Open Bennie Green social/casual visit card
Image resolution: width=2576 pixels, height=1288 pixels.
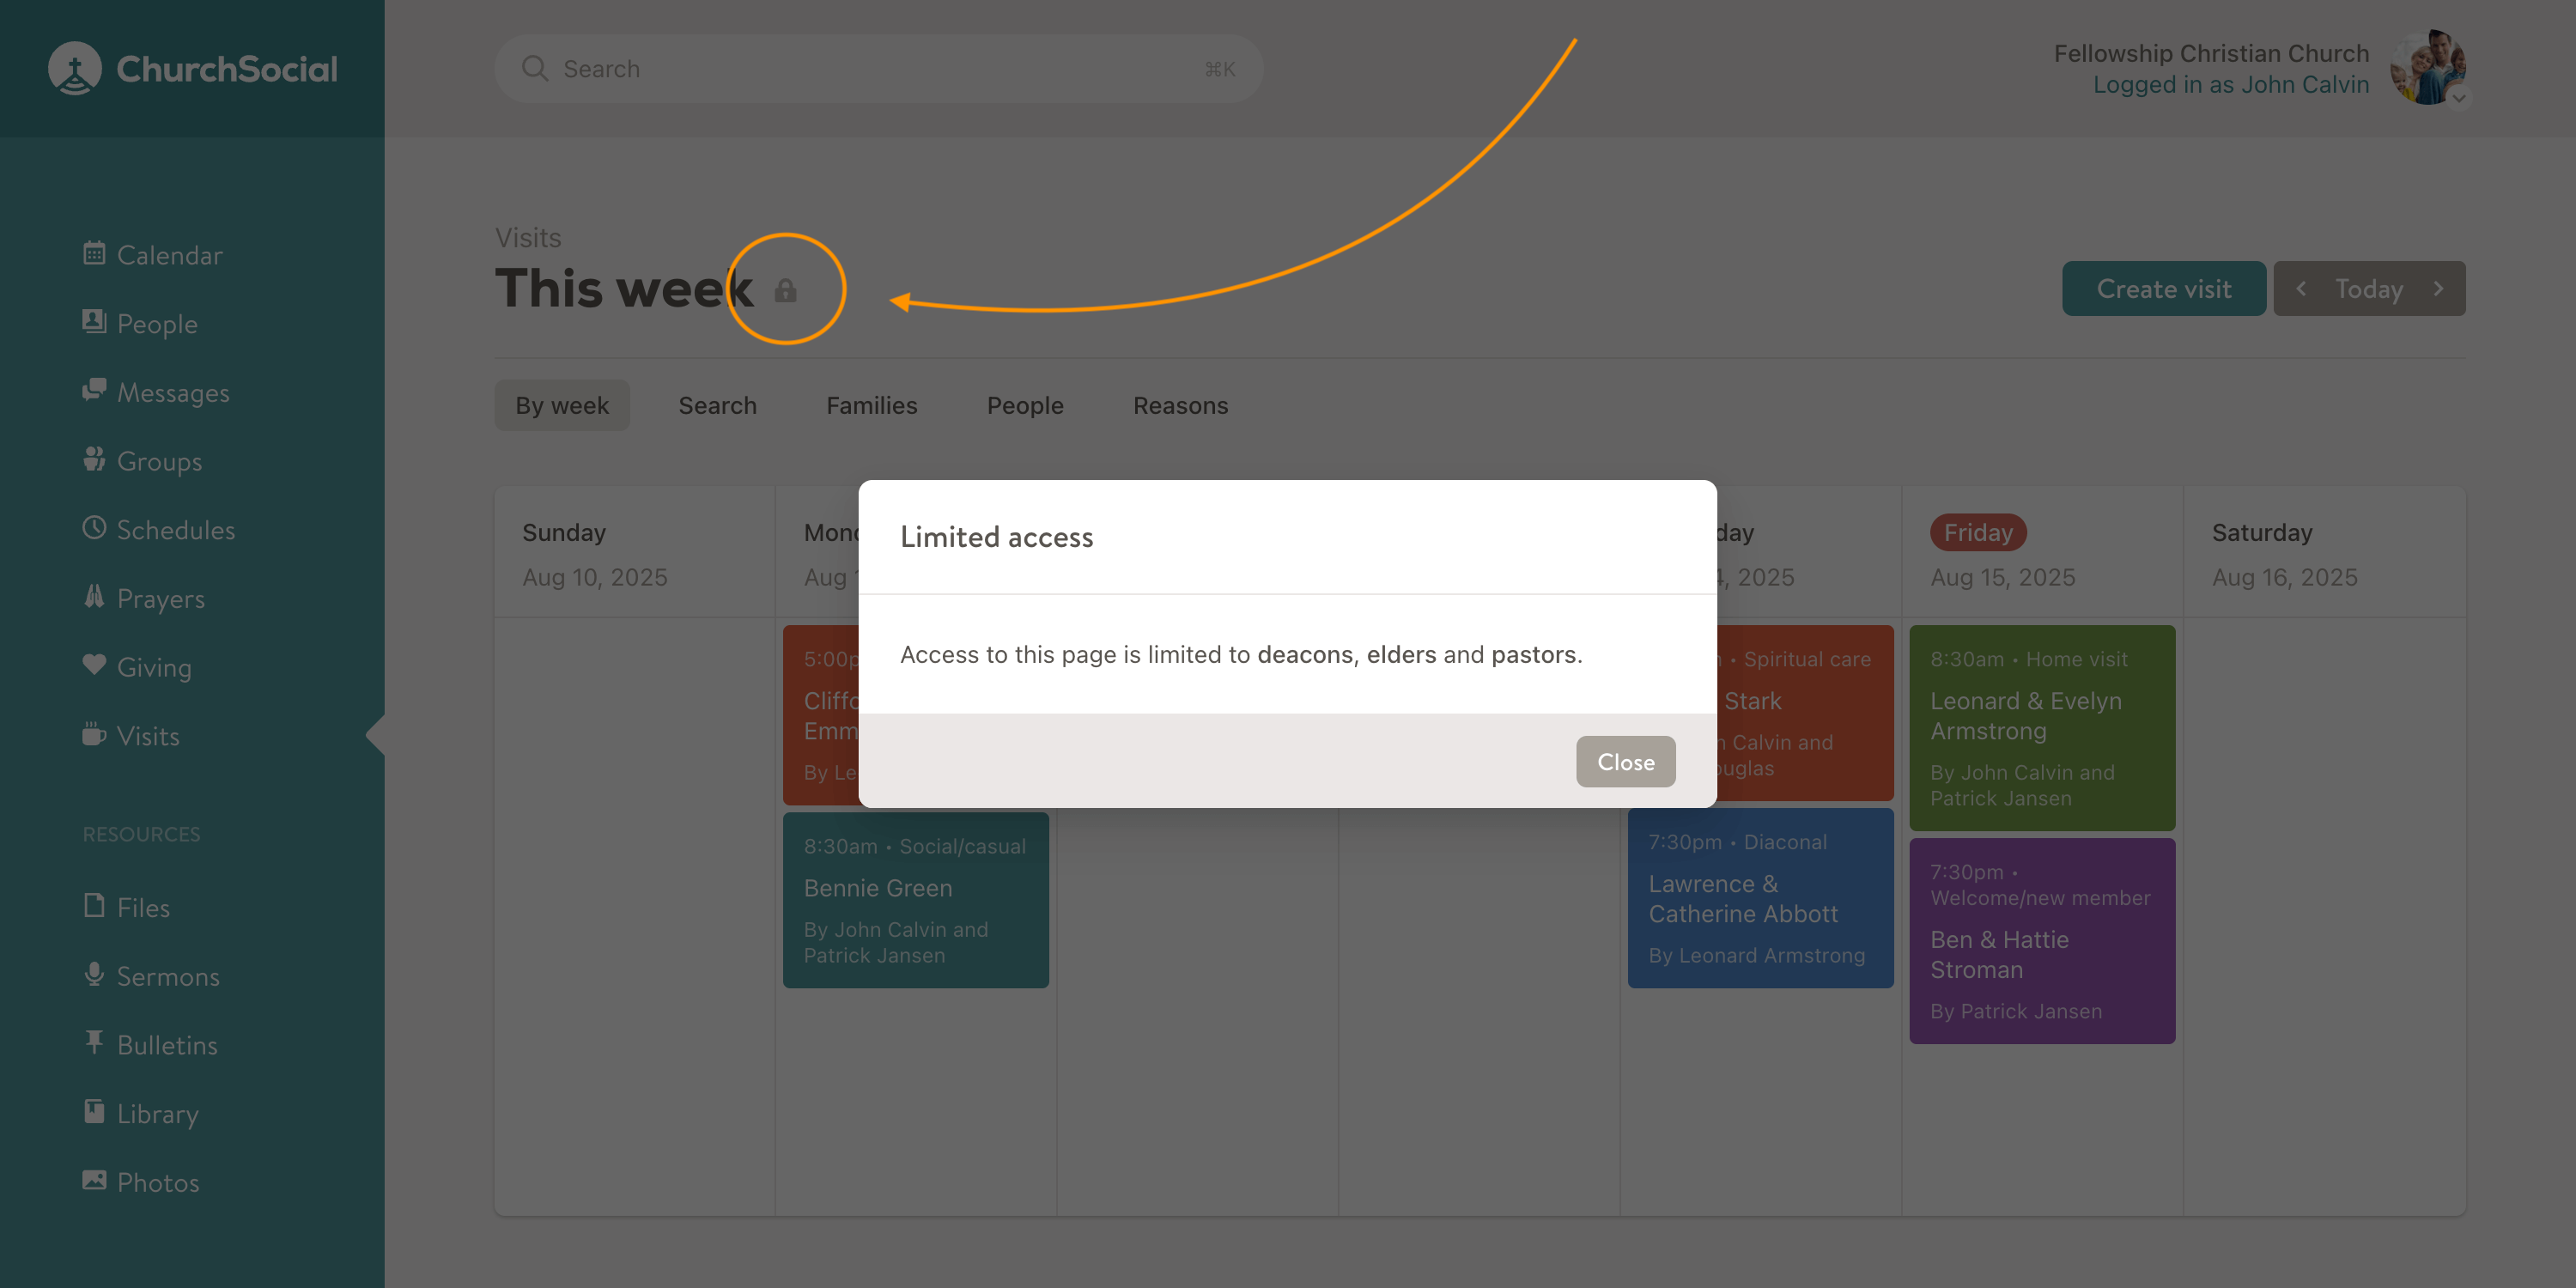(915, 900)
